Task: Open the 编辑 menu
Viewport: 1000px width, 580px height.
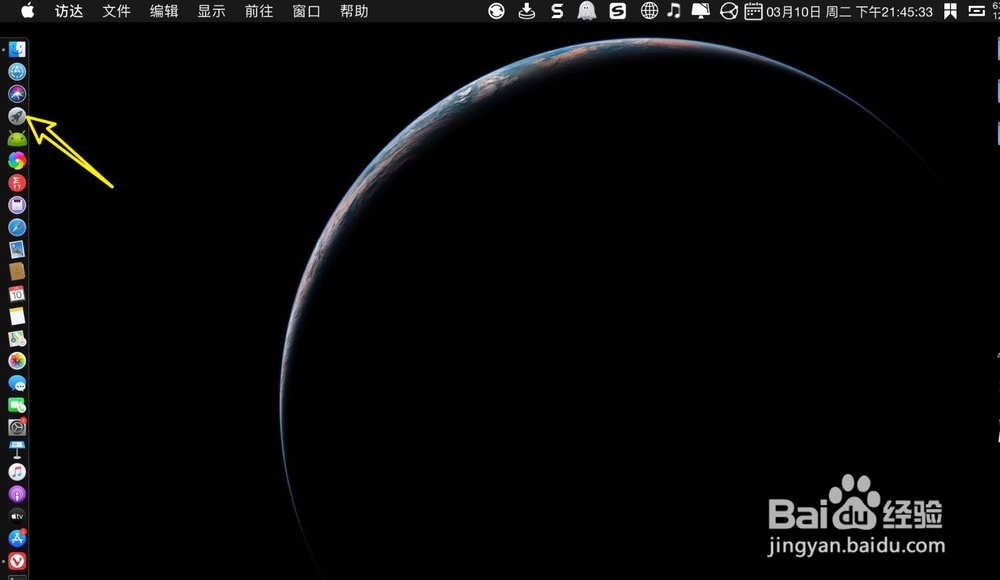Action: point(164,11)
